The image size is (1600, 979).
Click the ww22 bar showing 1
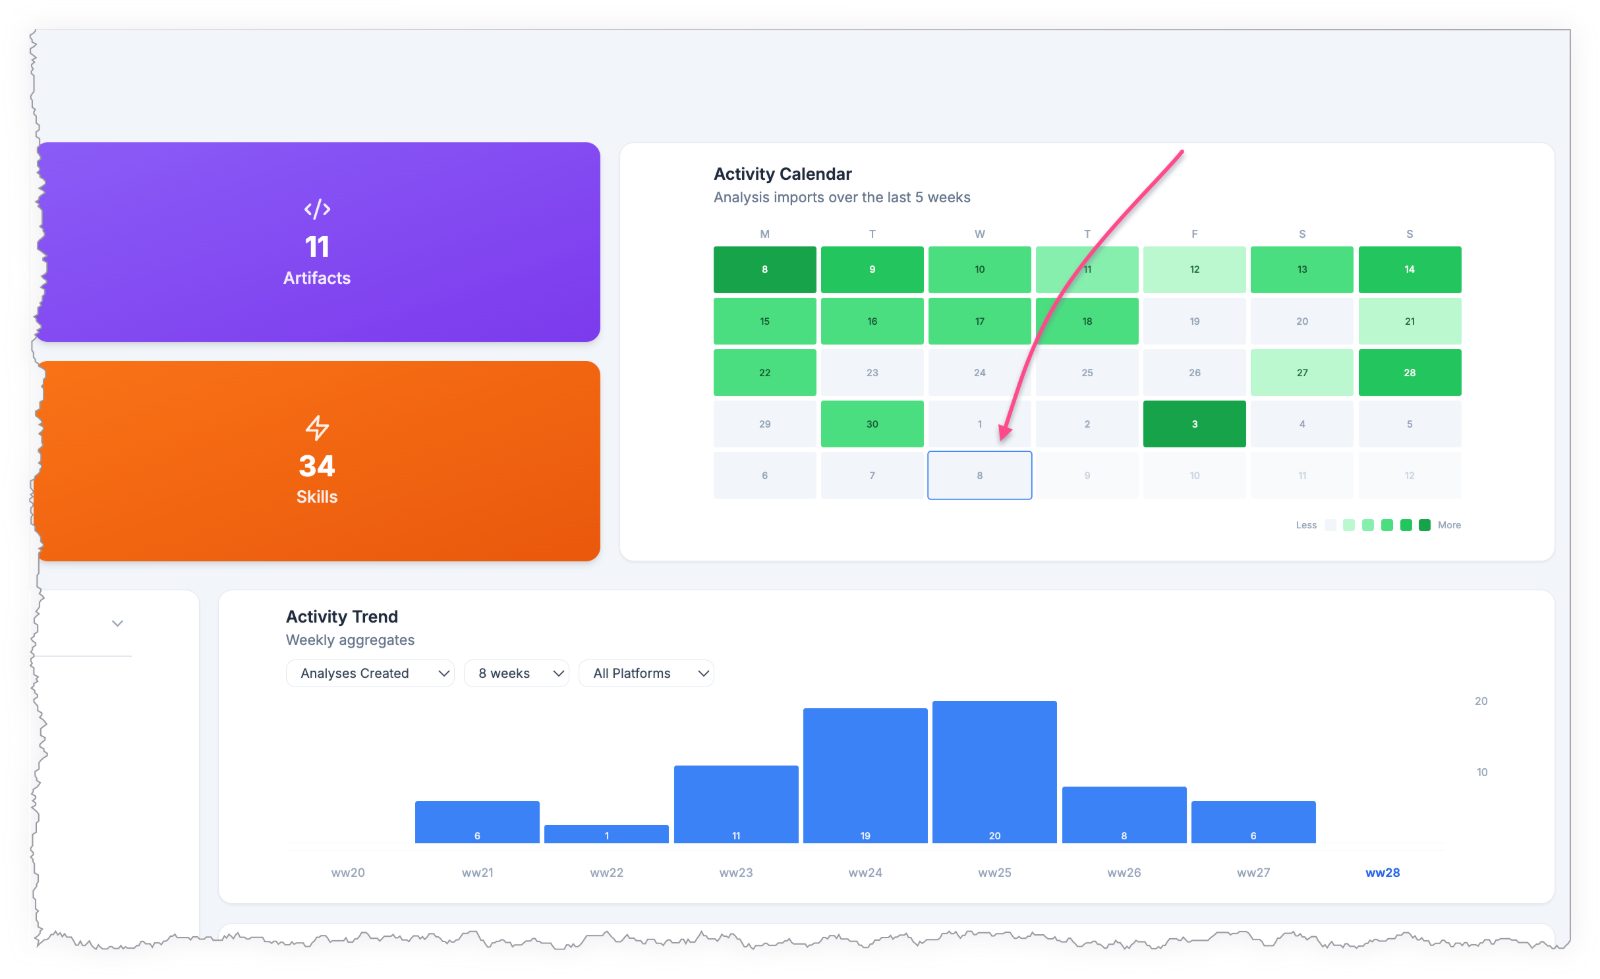coord(607,834)
